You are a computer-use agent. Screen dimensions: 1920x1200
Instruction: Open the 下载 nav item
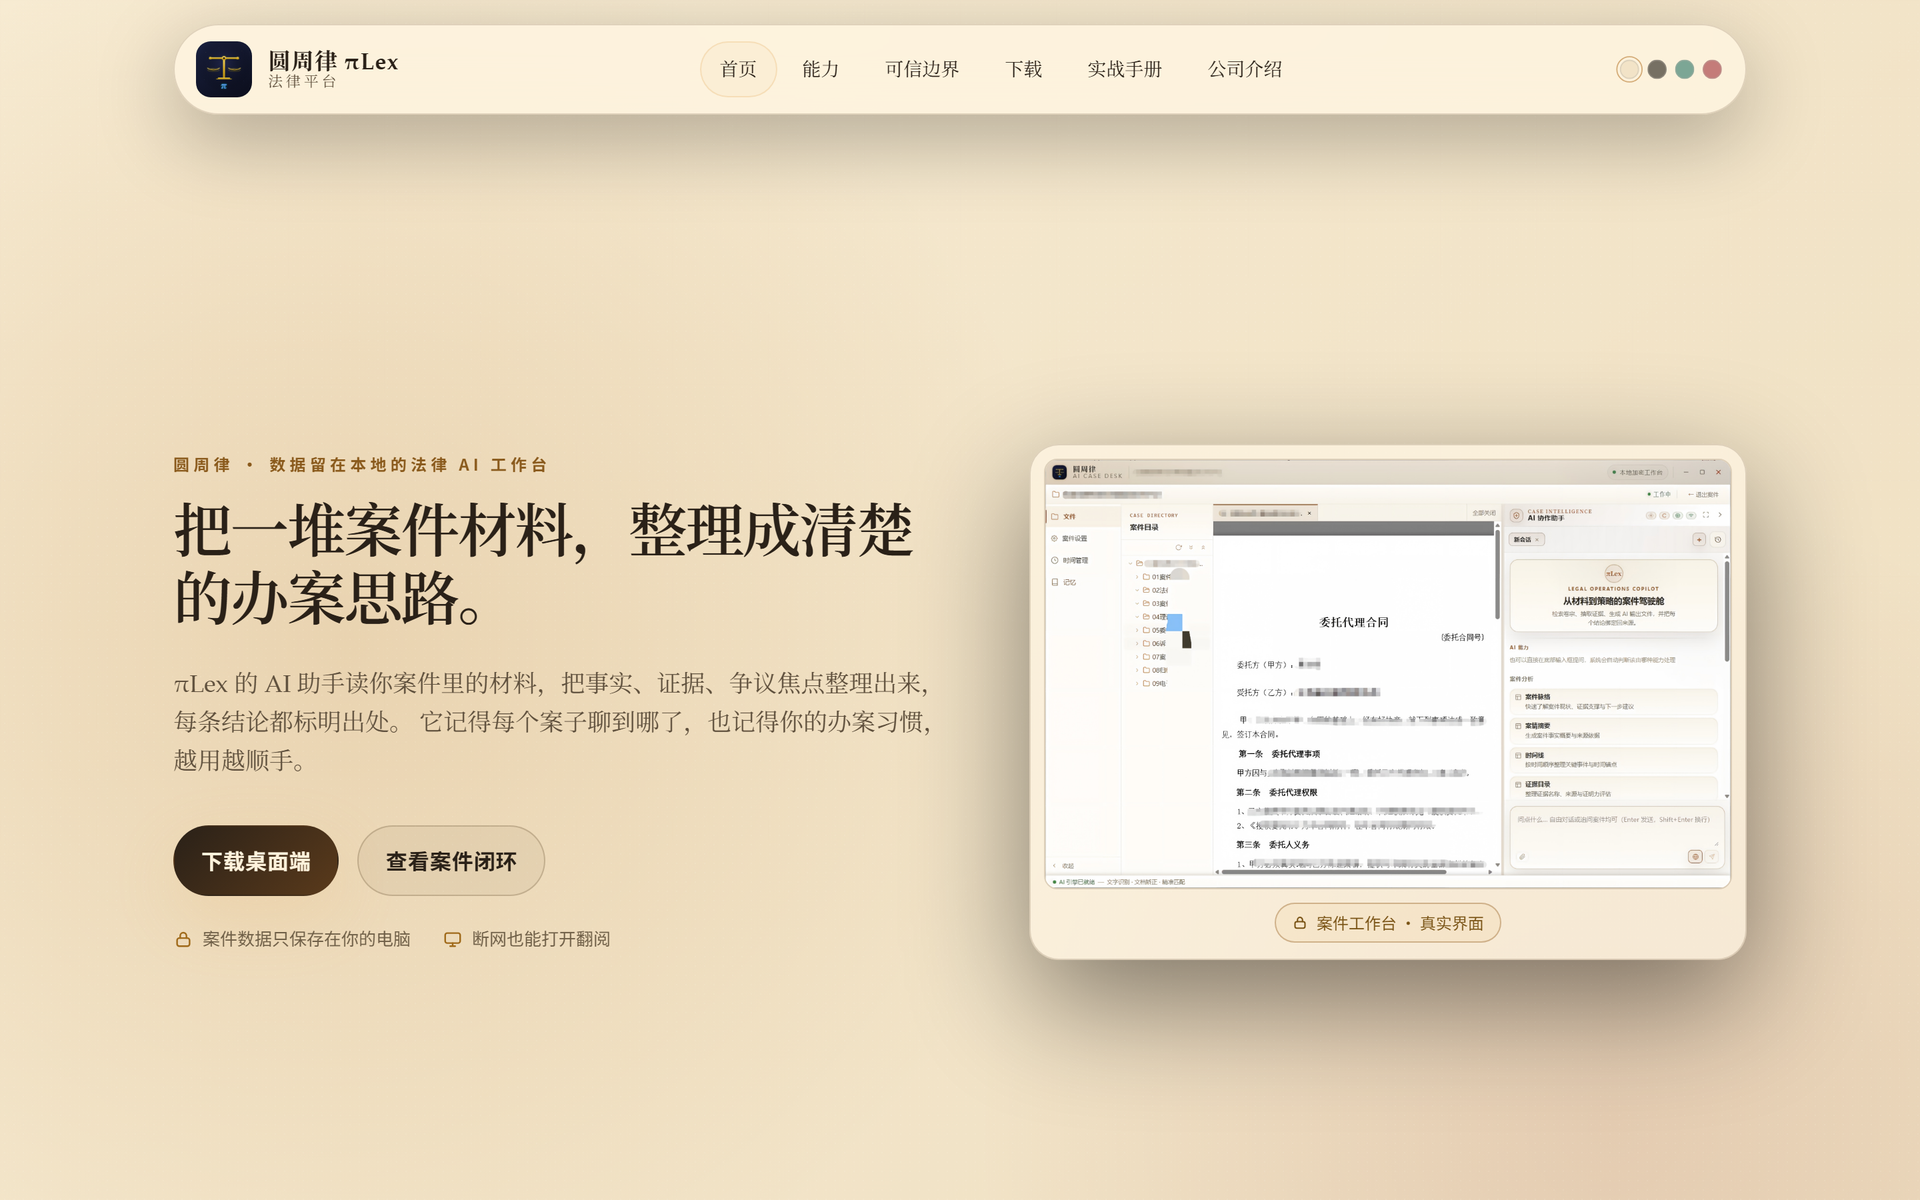click(1023, 69)
